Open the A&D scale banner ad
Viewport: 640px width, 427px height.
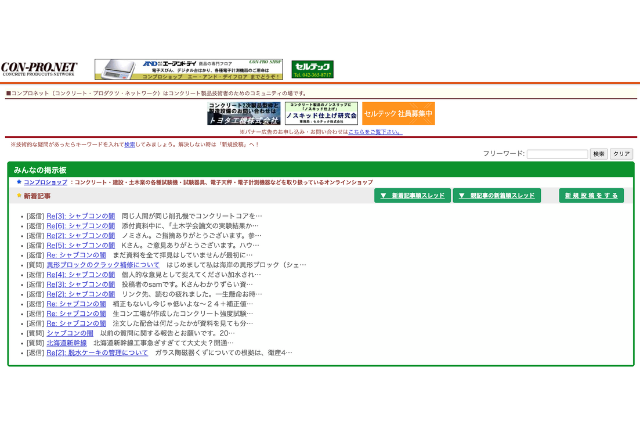[190, 69]
